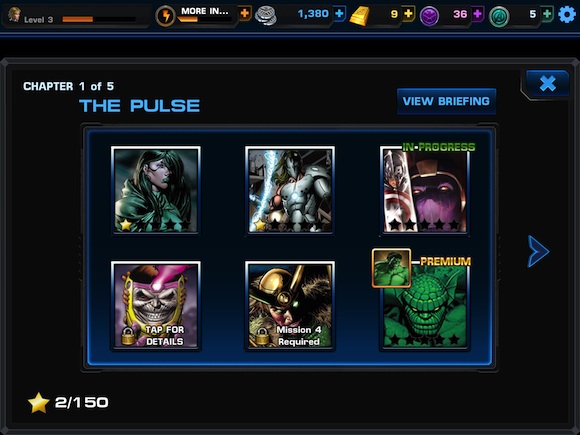Open settings with the gear icon
Image resolution: width=580 pixels, height=435 pixels.
click(x=567, y=15)
